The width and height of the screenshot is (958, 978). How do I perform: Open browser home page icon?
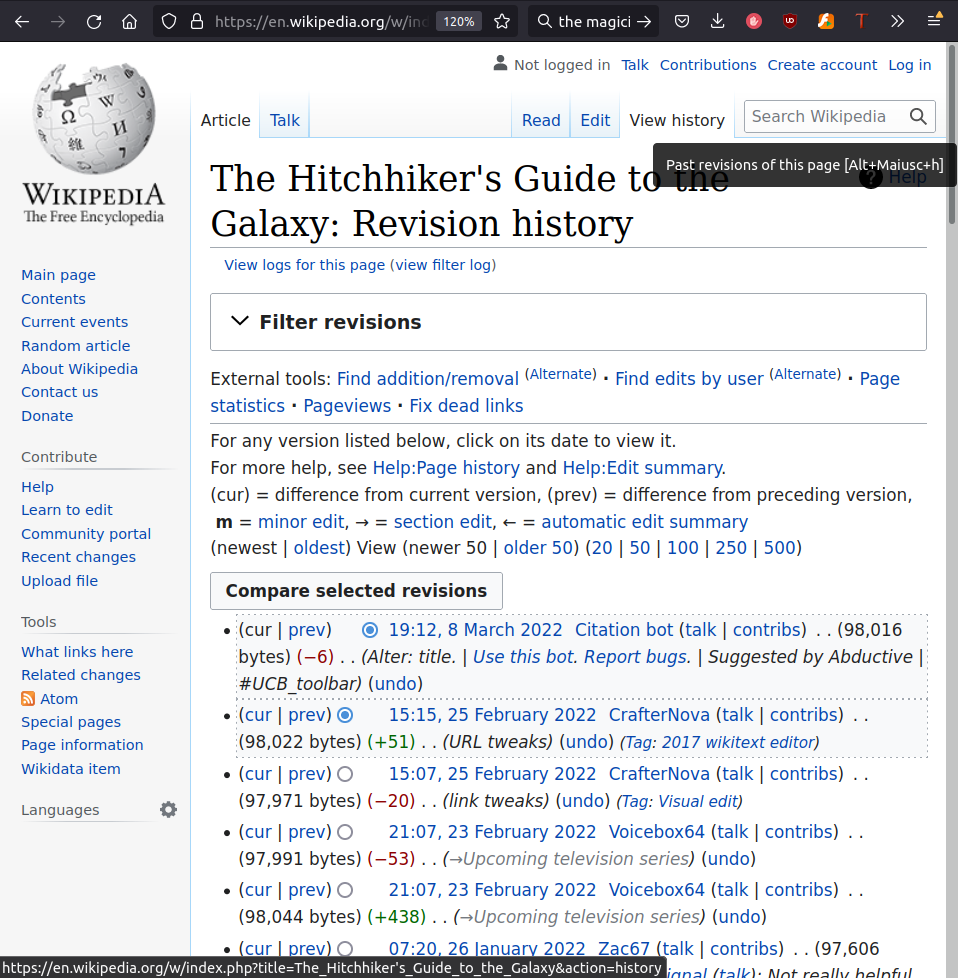[x=130, y=22]
